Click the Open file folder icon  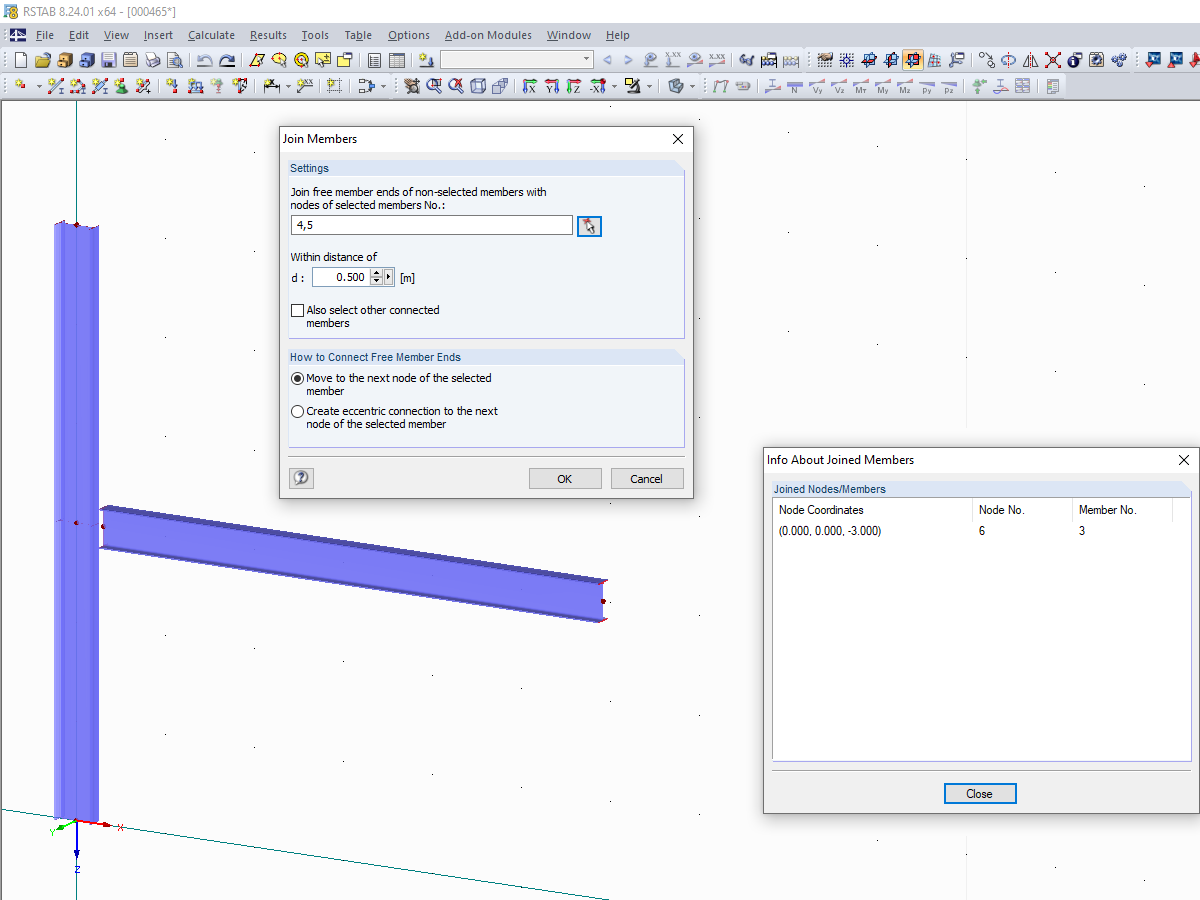(x=43, y=60)
